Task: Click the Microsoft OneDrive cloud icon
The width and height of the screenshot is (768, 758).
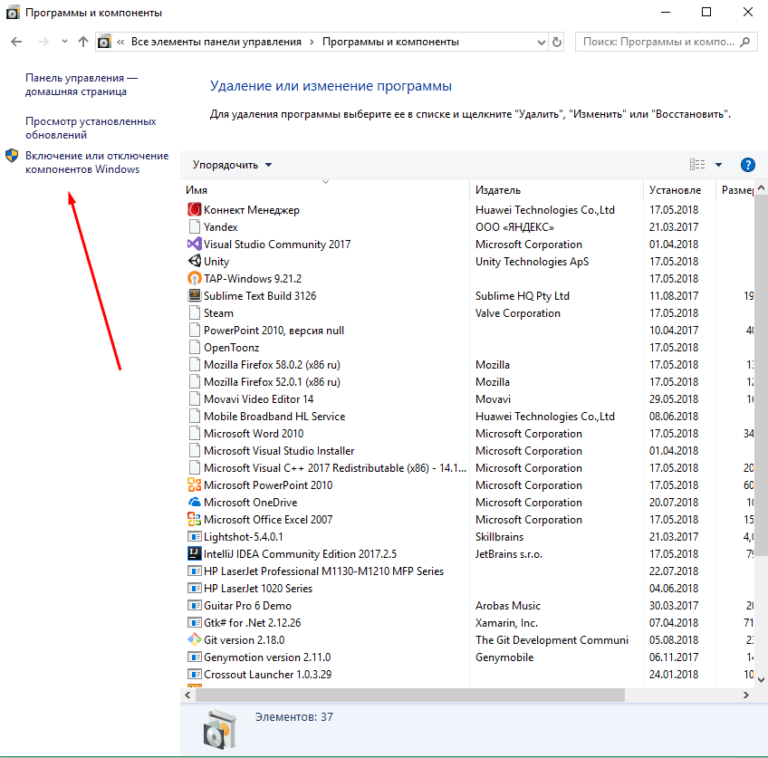Action: click(x=194, y=502)
